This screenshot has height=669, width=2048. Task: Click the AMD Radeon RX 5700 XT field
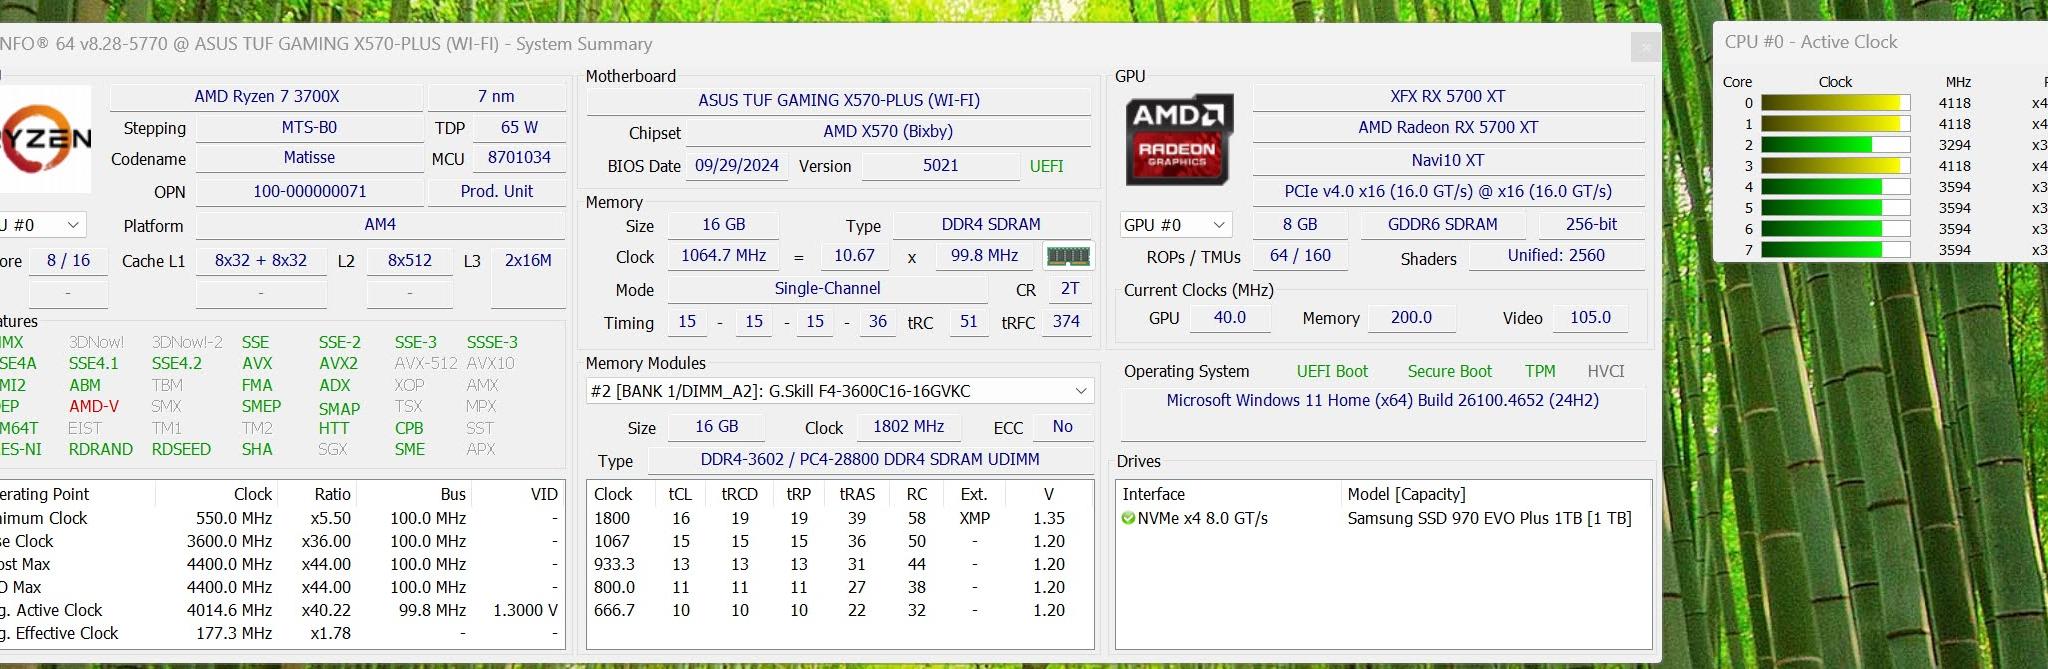click(x=1448, y=128)
